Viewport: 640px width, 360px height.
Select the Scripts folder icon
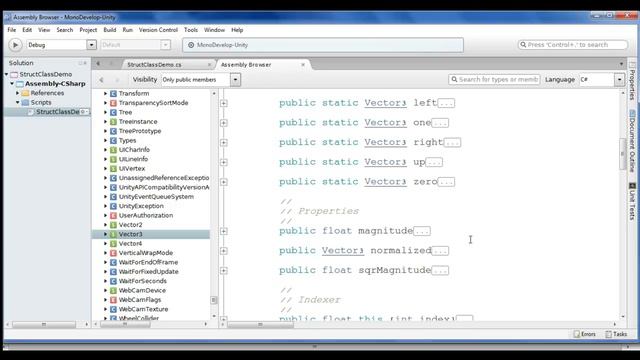pyautogui.click(x=25, y=102)
